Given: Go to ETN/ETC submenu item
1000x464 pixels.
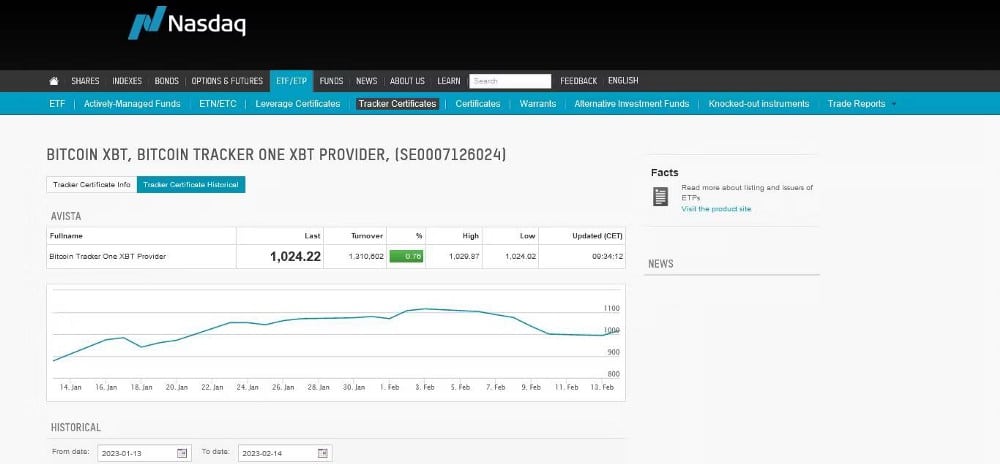Looking at the screenshot, I should coord(217,103).
